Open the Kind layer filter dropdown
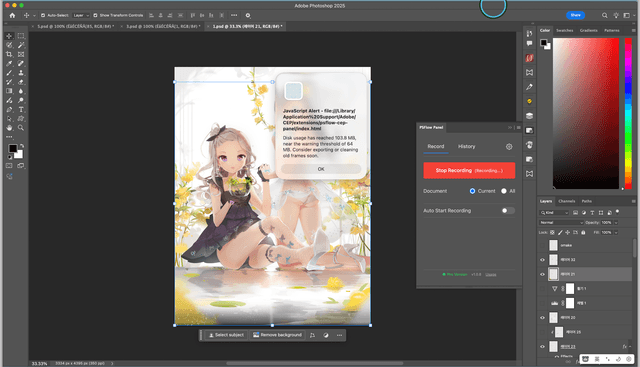 pyautogui.click(x=554, y=213)
